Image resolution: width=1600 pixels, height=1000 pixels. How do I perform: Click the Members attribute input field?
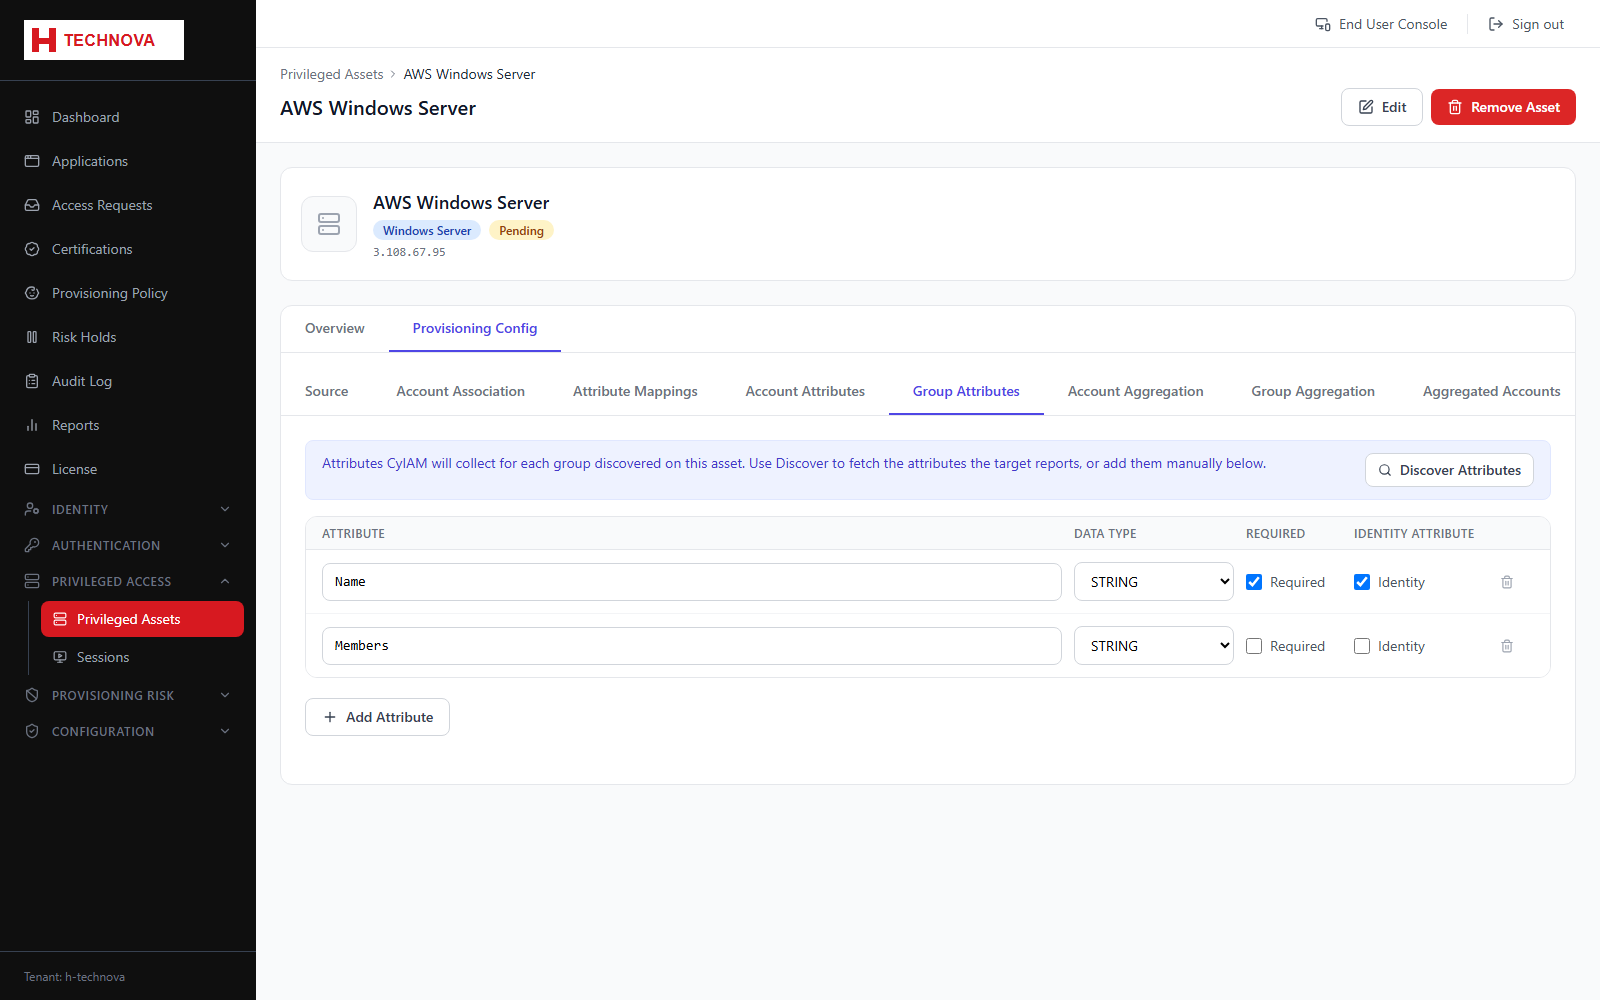click(692, 646)
